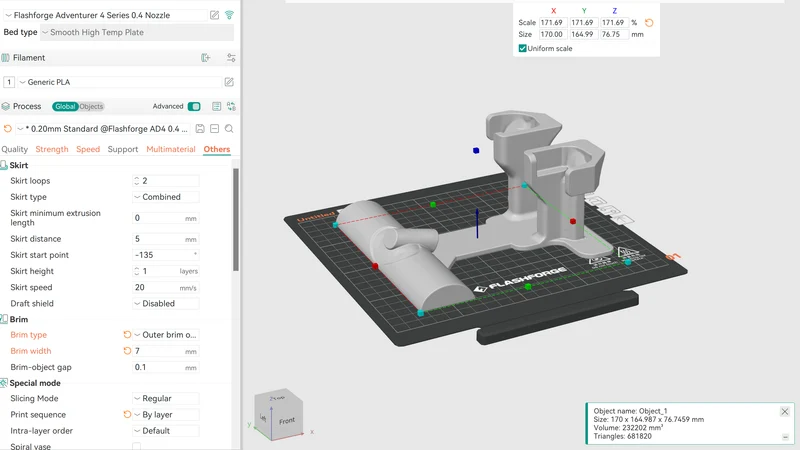
Task: Click the Process section layers icon
Action: [x=6, y=106]
